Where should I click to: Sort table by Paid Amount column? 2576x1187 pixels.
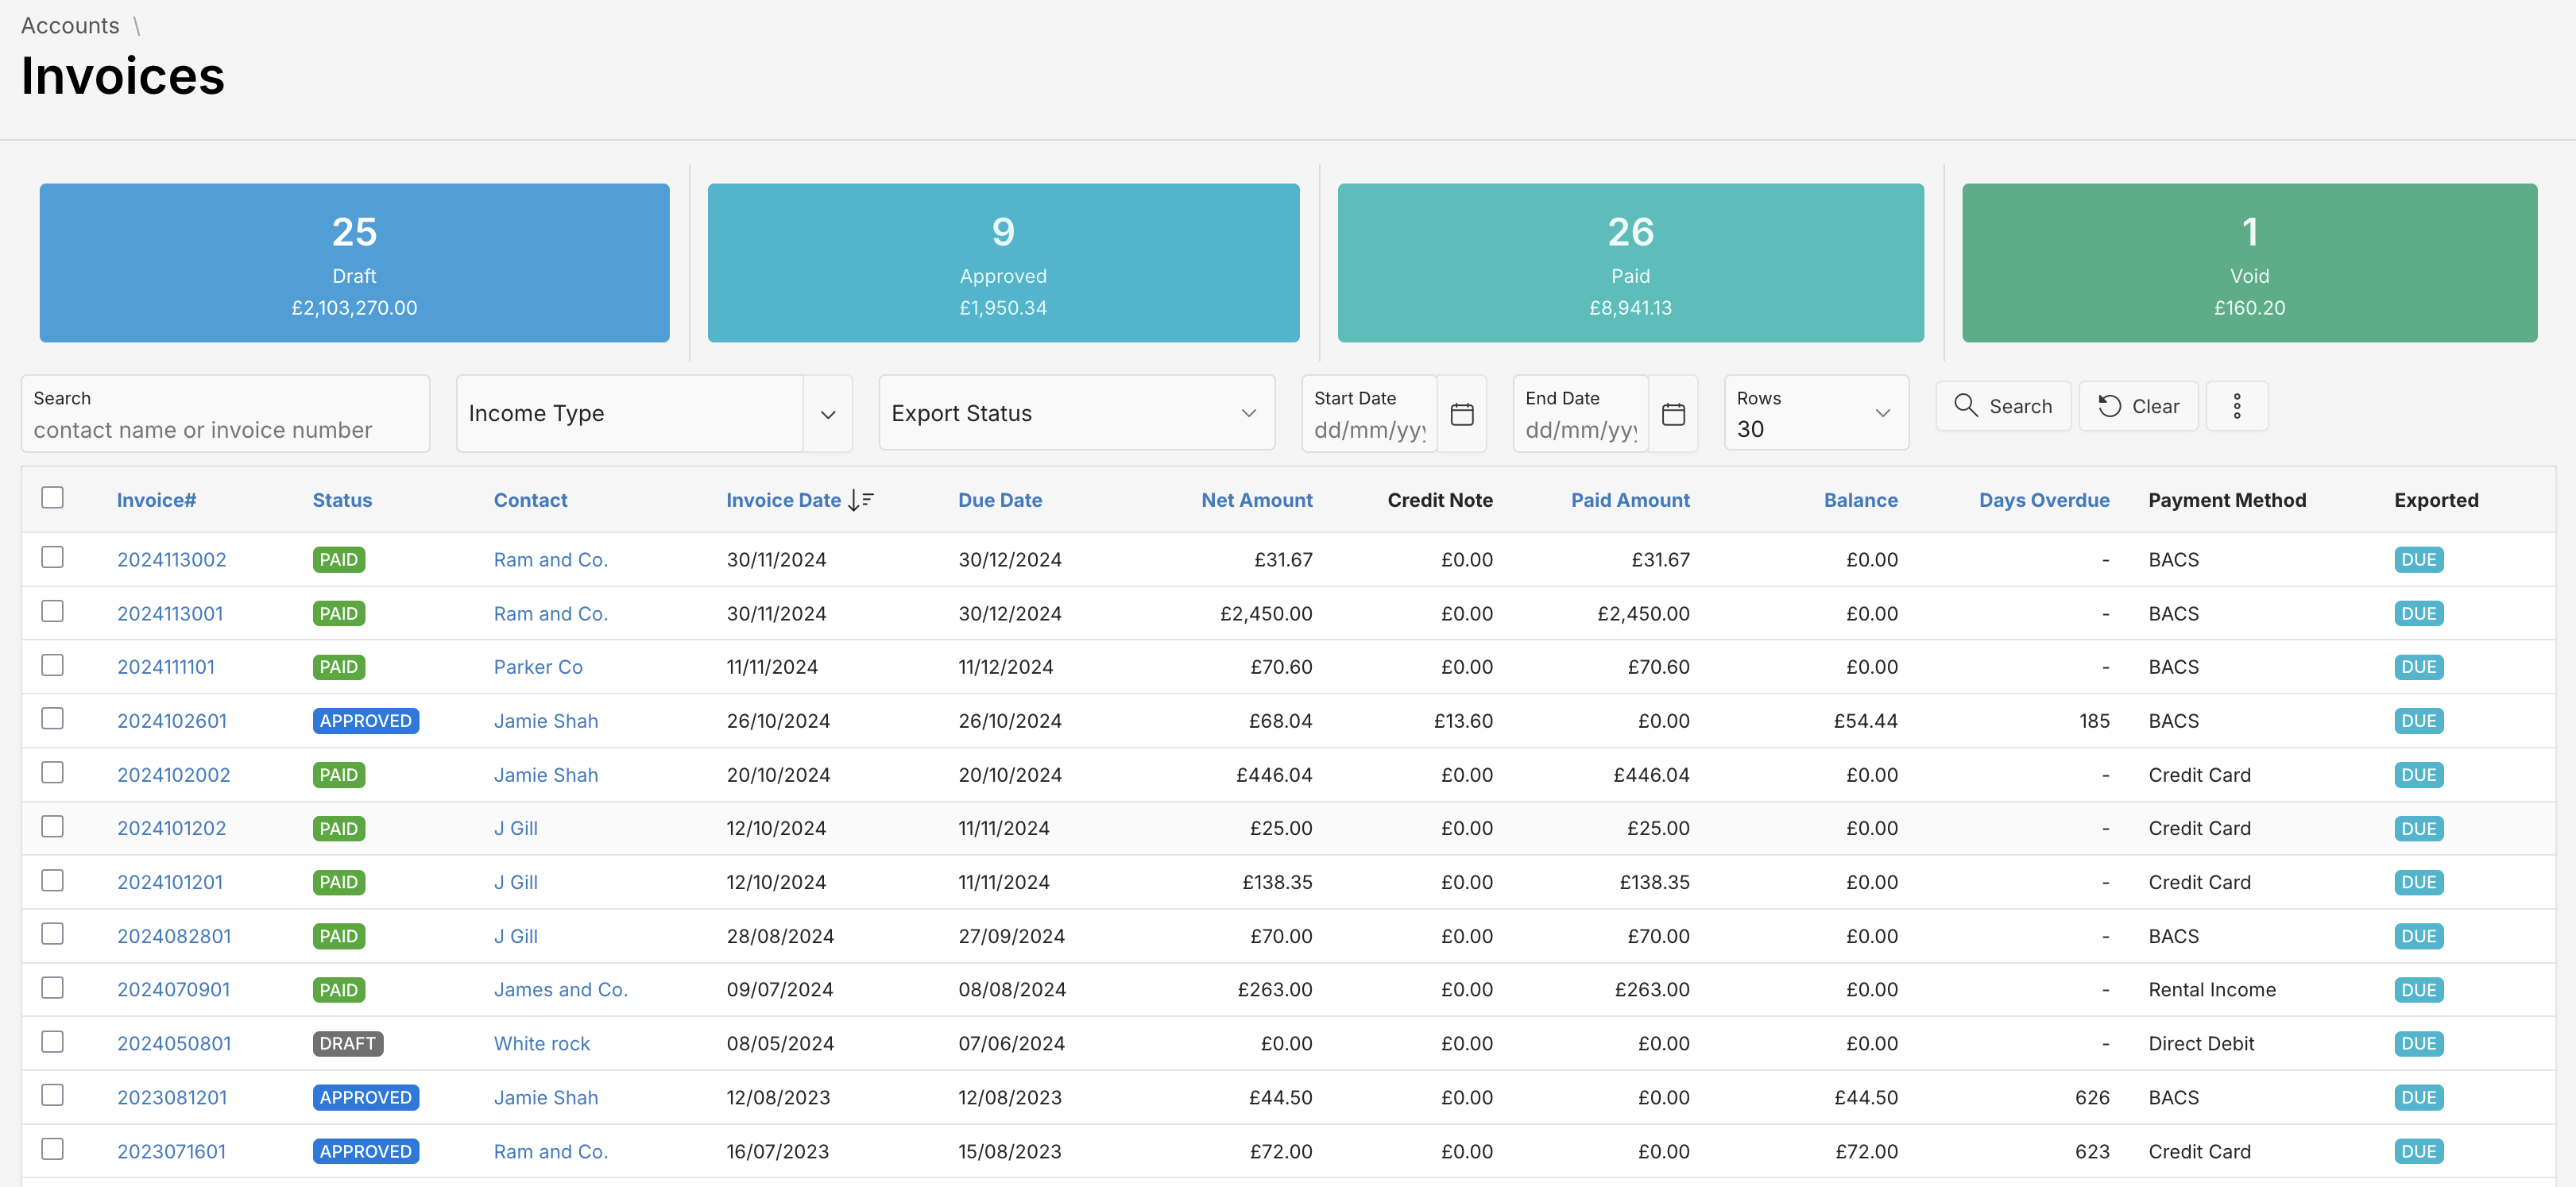pos(1630,500)
